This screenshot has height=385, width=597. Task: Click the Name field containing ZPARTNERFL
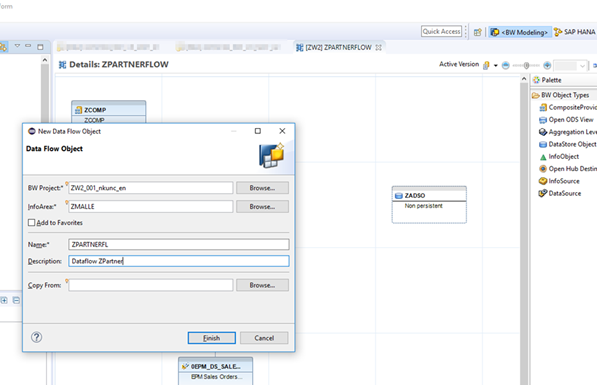coord(179,244)
